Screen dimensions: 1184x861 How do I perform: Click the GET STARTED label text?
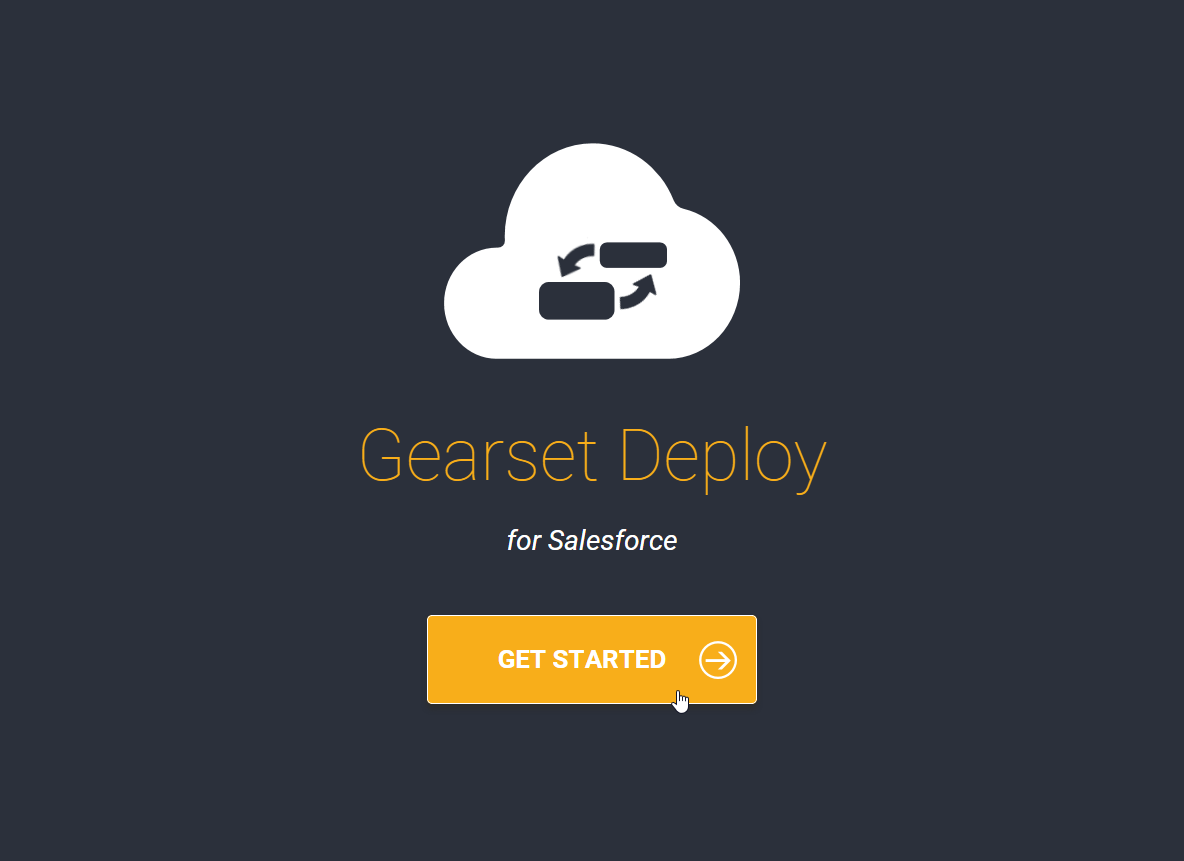click(582, 660)
